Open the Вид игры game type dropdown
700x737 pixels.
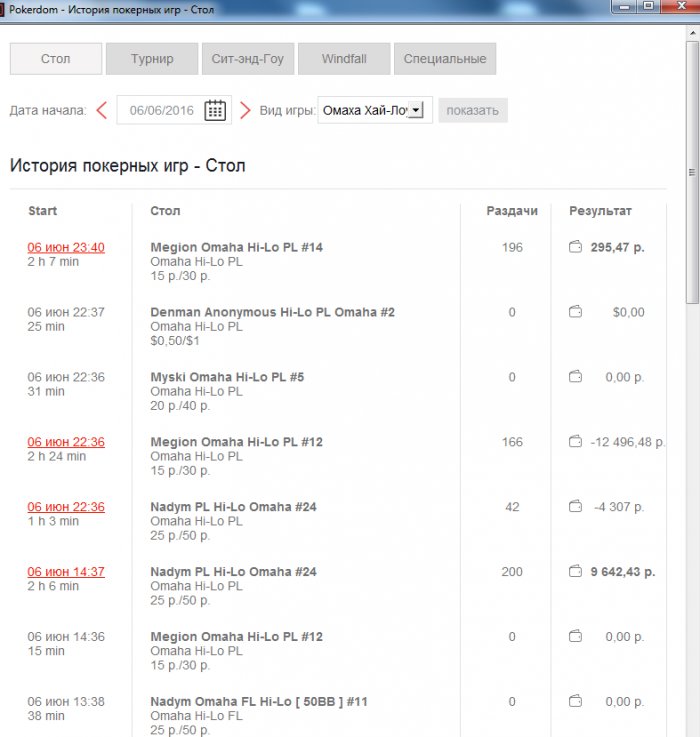(375, 110)
